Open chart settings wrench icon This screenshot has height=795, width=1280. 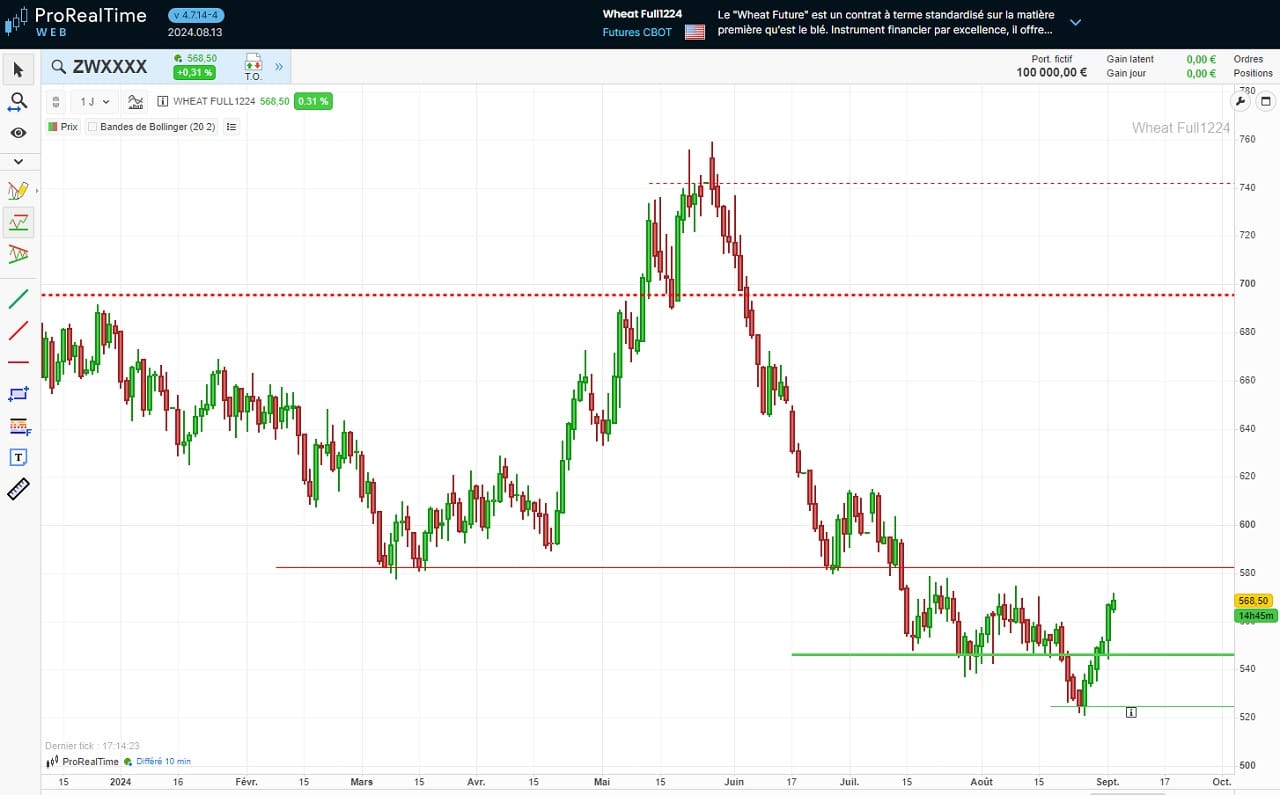(1241, 101)
